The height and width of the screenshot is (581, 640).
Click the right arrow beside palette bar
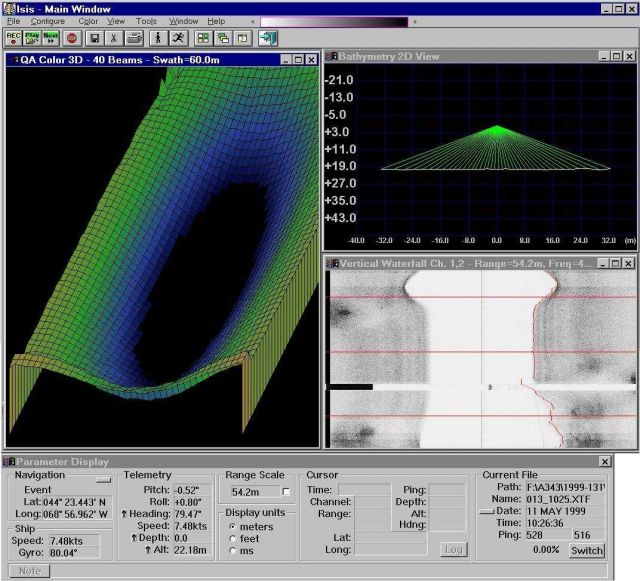pyautogui.click(x=415, y=22)
